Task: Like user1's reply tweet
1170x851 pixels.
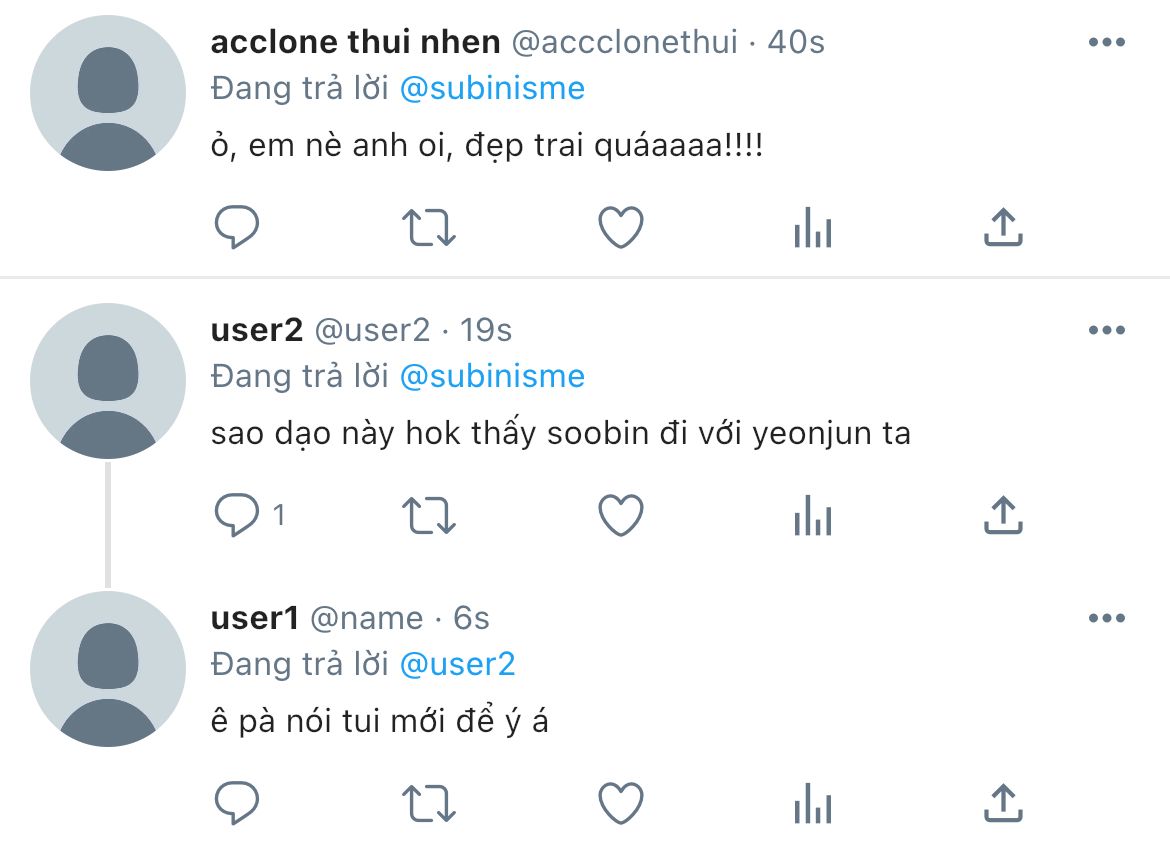Action: click(x=620, y=803)
